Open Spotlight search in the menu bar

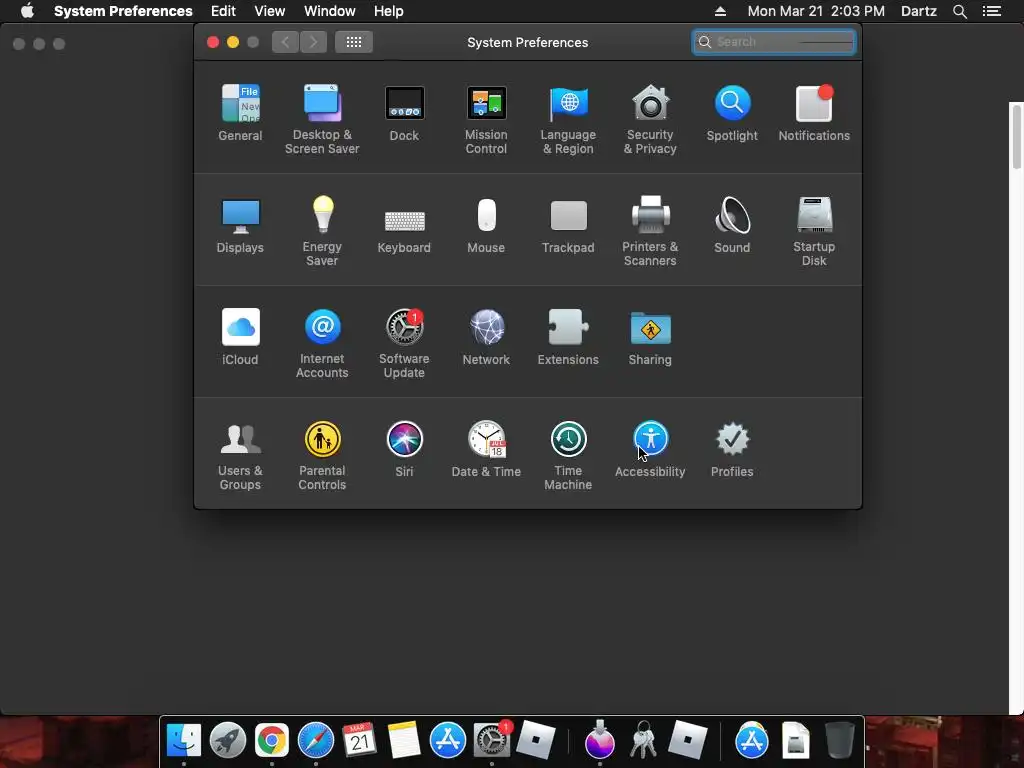tap(960, 11)
